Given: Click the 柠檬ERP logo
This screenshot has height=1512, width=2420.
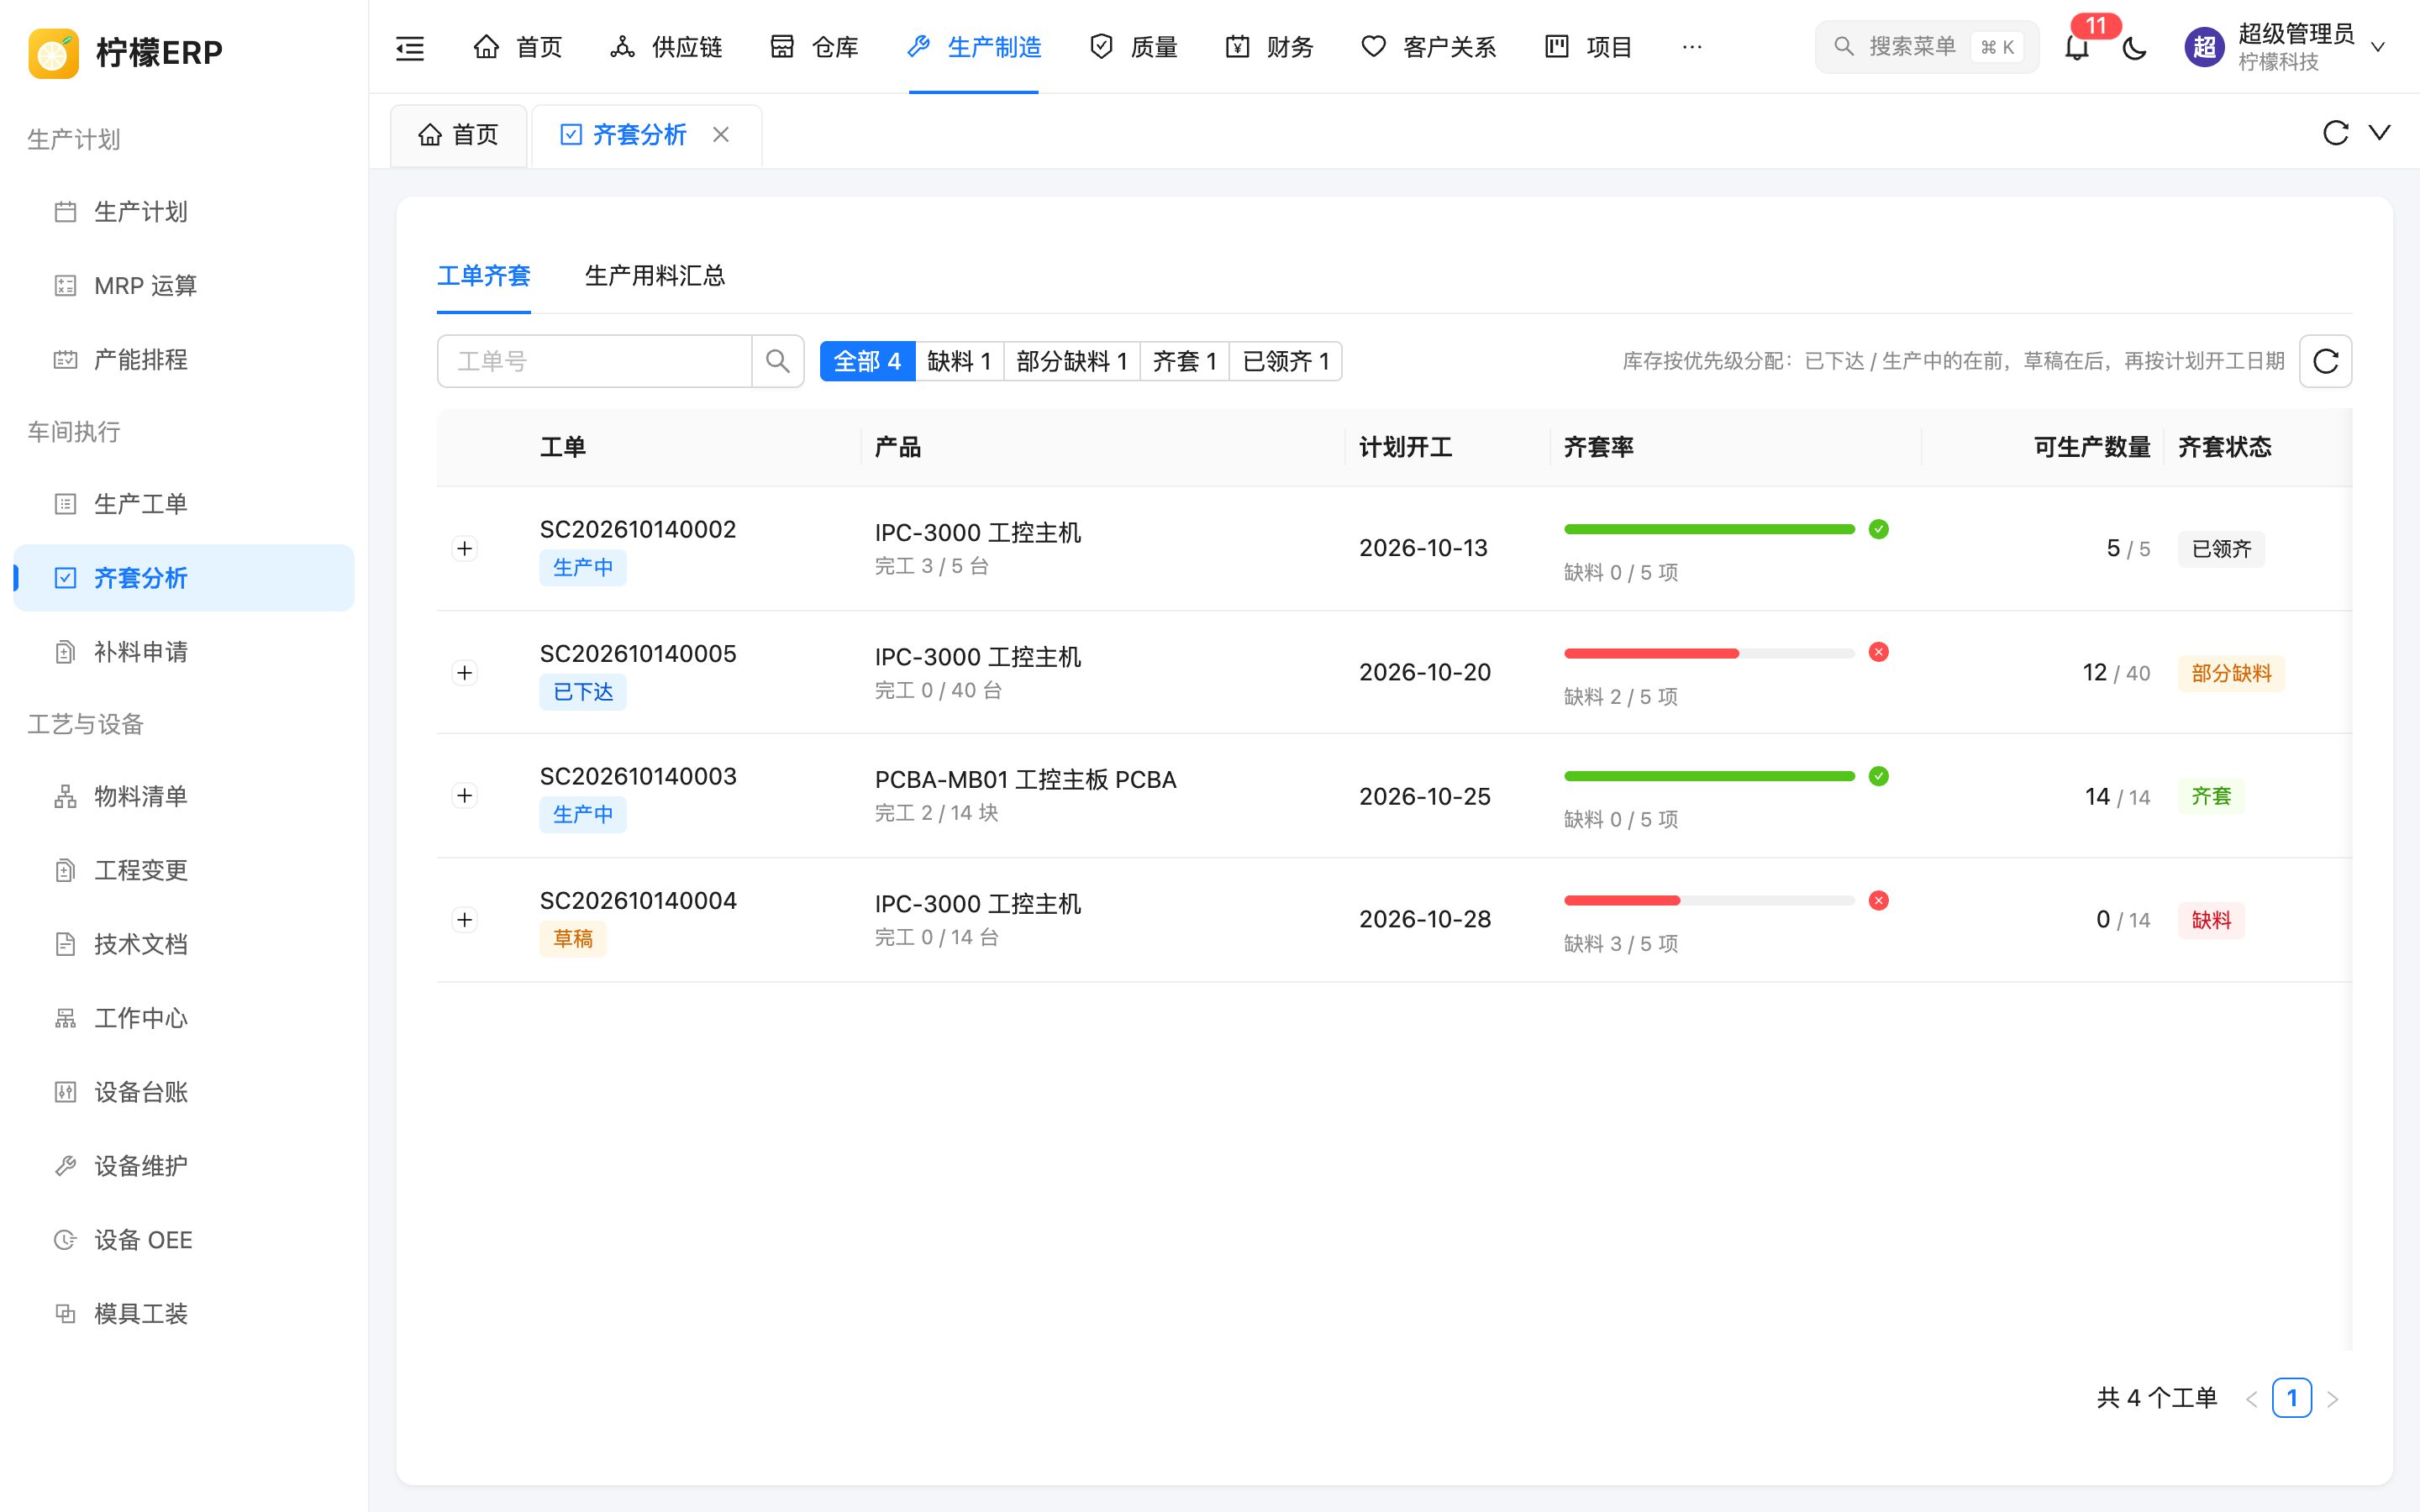Looking at the screenshot, I should click(126, 52).
